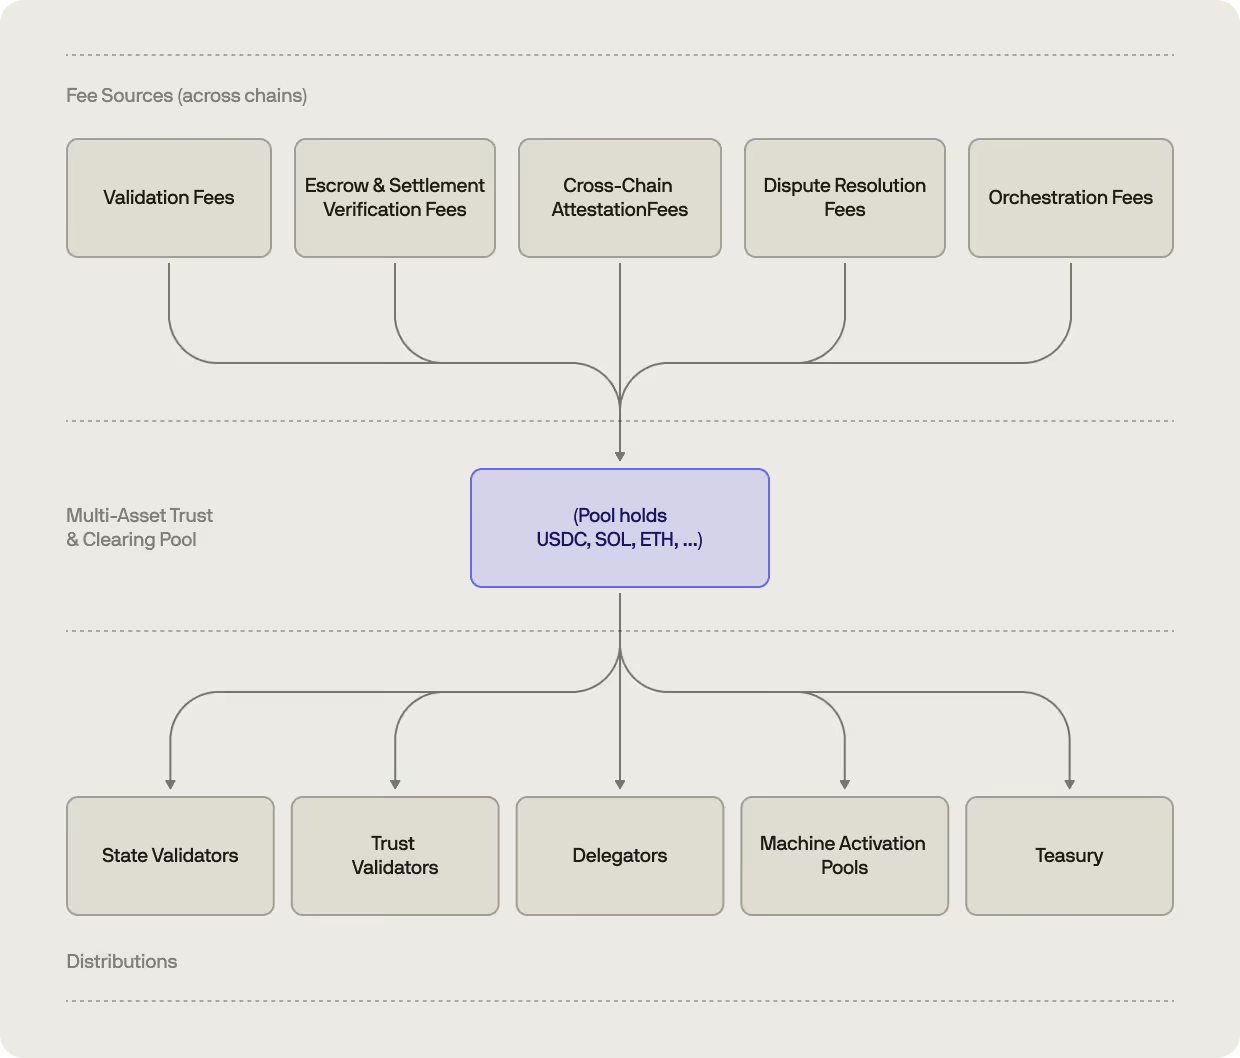
Task: Click the Machine Activation Pools box
Action: coord(844,855)
